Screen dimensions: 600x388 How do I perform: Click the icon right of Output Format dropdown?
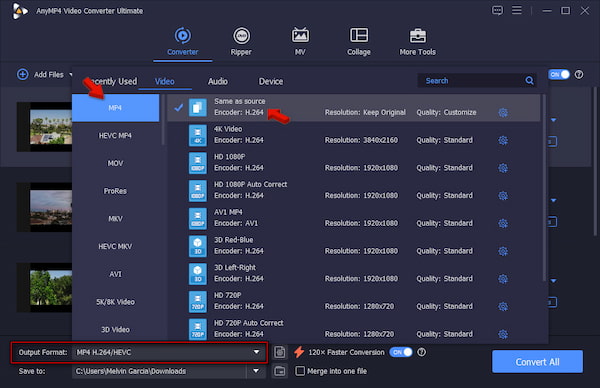(x=280, y=352)
